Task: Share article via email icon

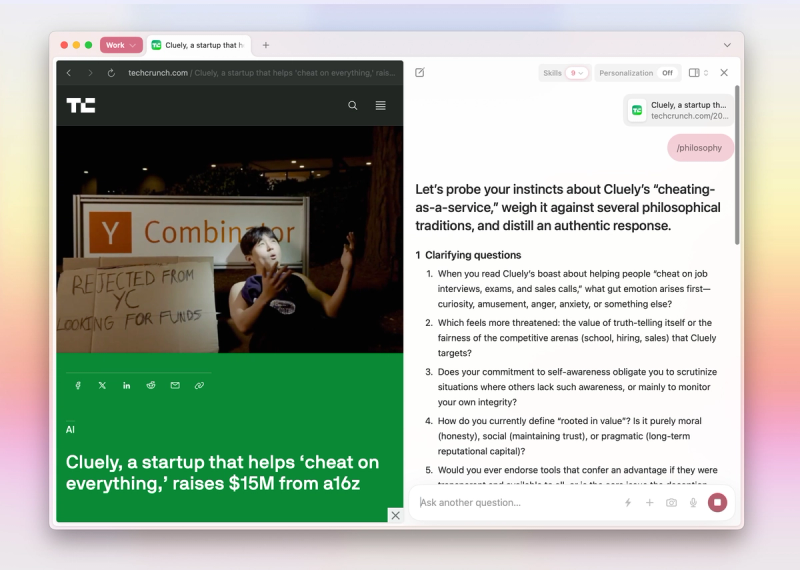Action: [x=175, y=385]
